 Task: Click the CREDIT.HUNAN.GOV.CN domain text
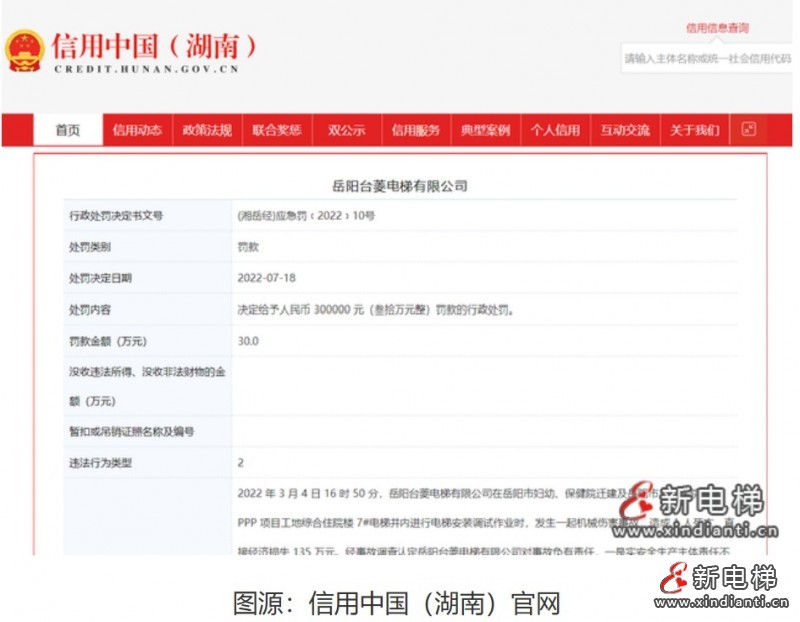(x=146, y=70)
